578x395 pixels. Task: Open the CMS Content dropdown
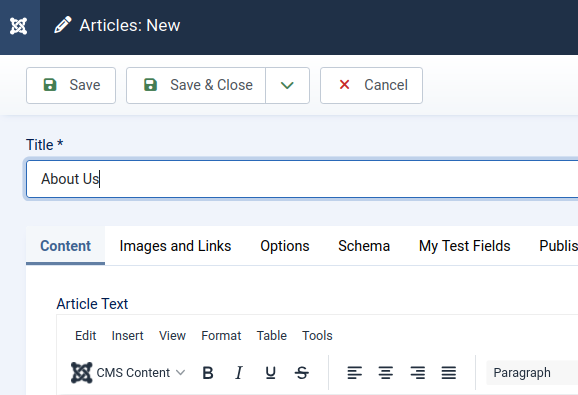tap(128, 373)
